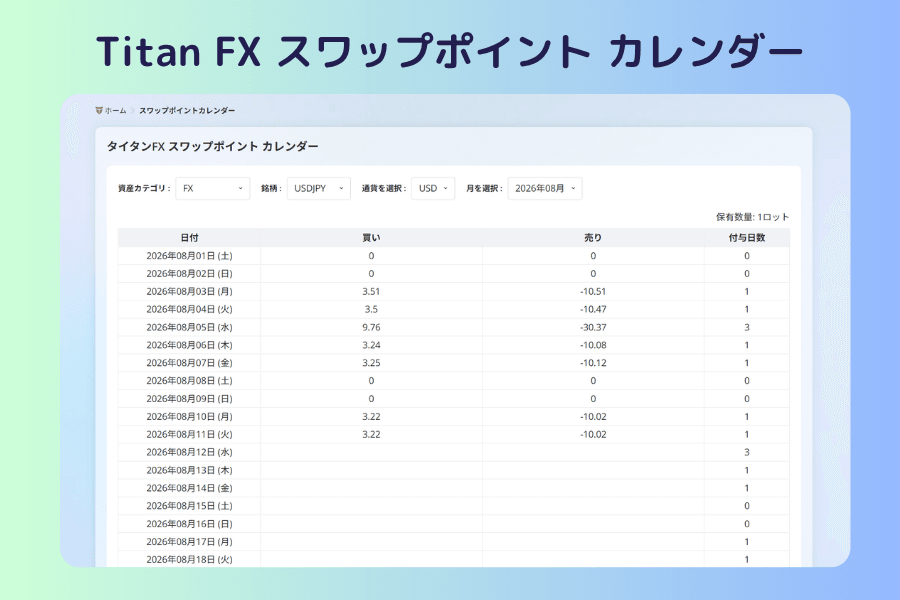Open the 通貨を選択 dropdown showing USD

[x=433, y=188]
